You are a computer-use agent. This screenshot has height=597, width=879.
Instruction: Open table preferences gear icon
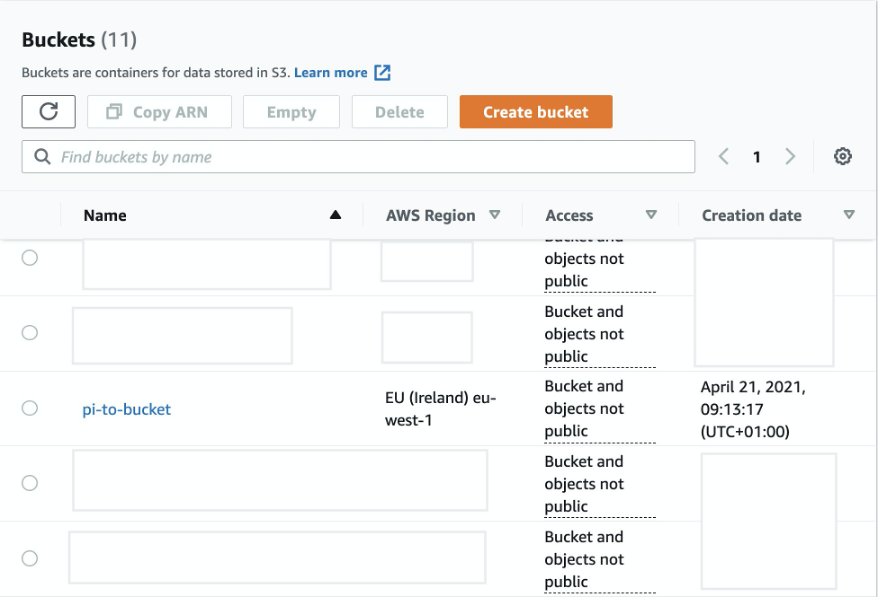click(x=843, y=157)
